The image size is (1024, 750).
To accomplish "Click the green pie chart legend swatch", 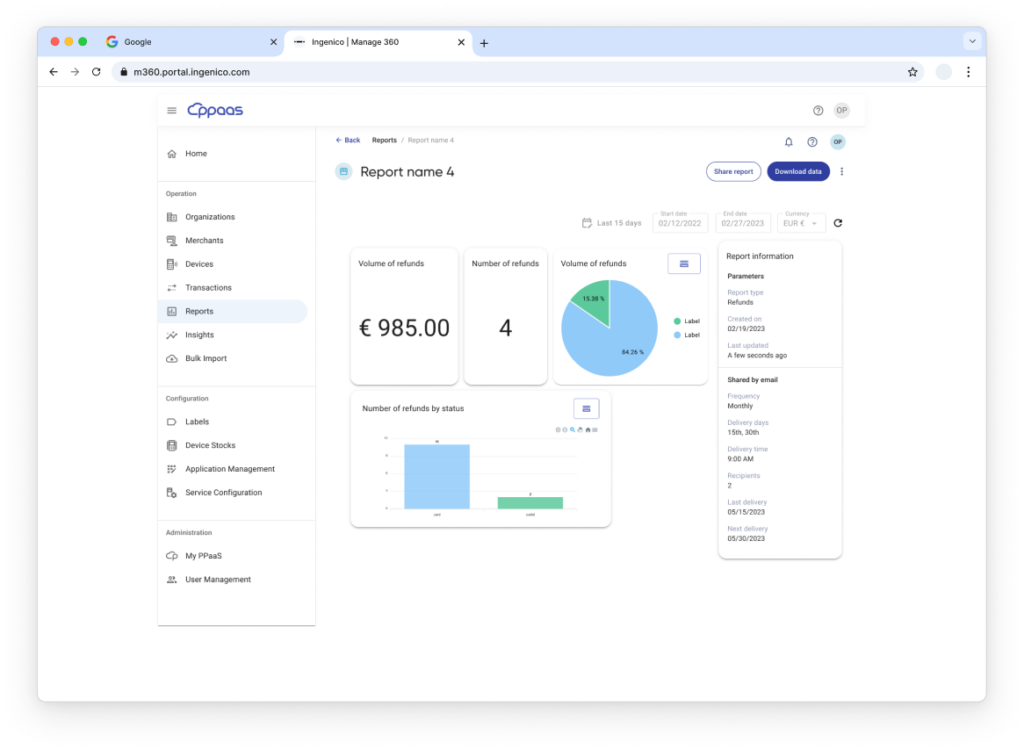I will (x=677, y=321).
